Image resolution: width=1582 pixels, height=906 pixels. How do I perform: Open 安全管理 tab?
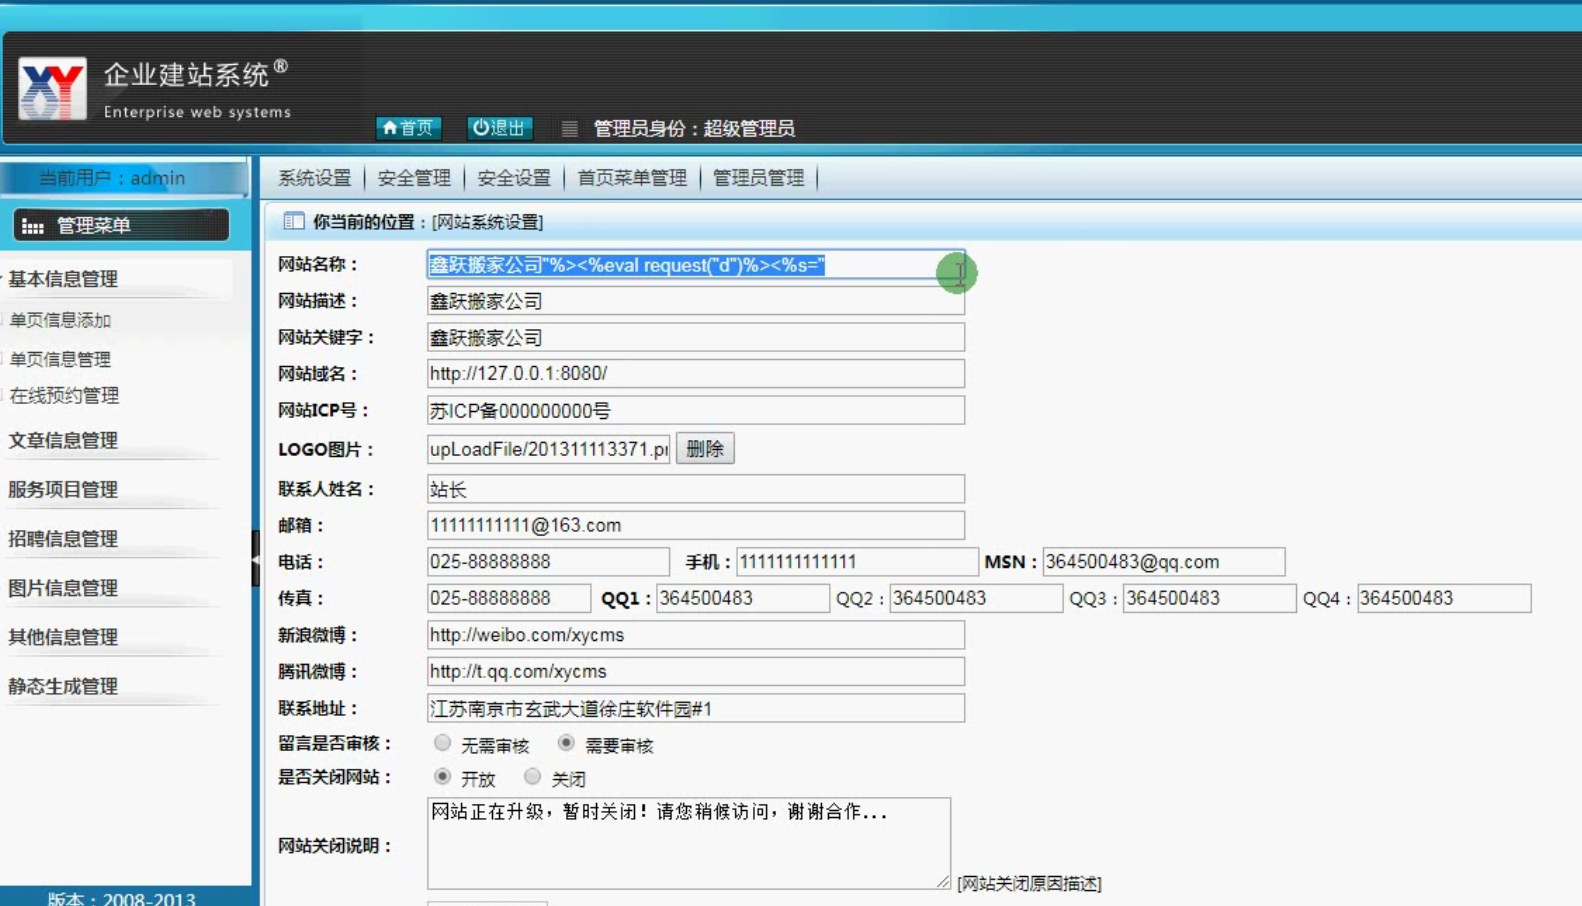tap(414, 178)
